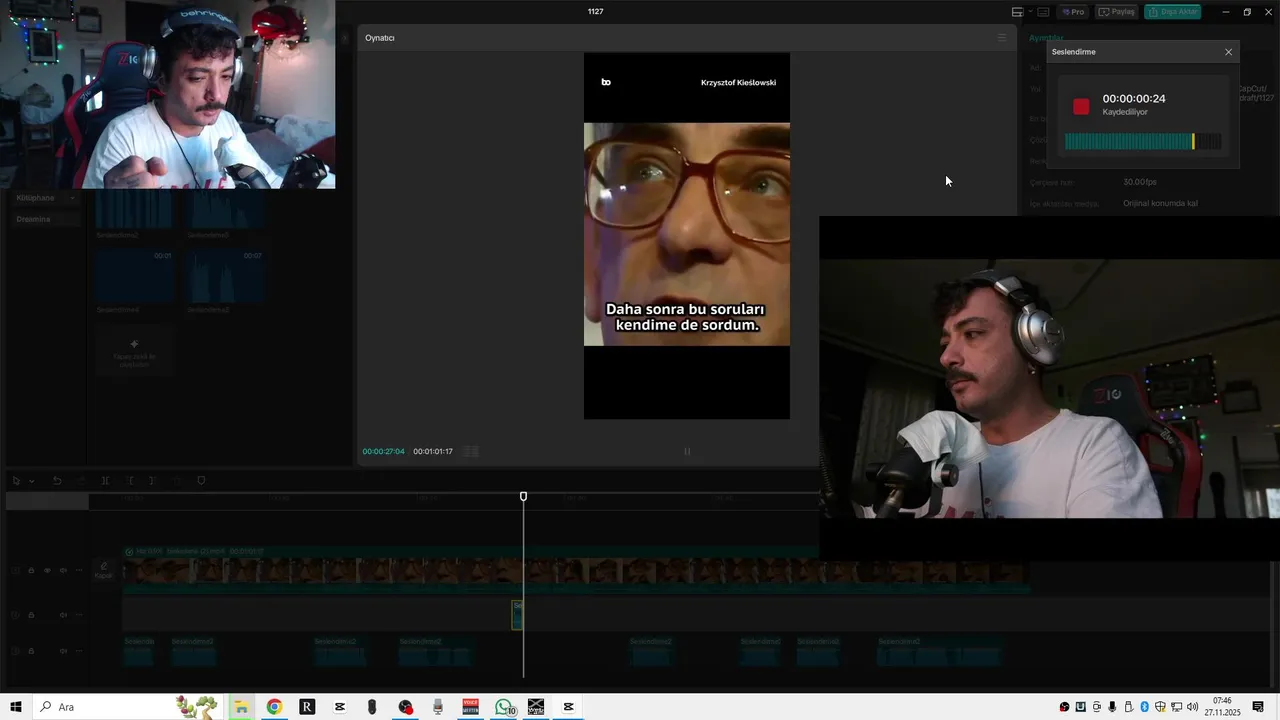Viewport: 1280px width, 720px height.
Task: Mute the main video track
Action: [63, 571]
